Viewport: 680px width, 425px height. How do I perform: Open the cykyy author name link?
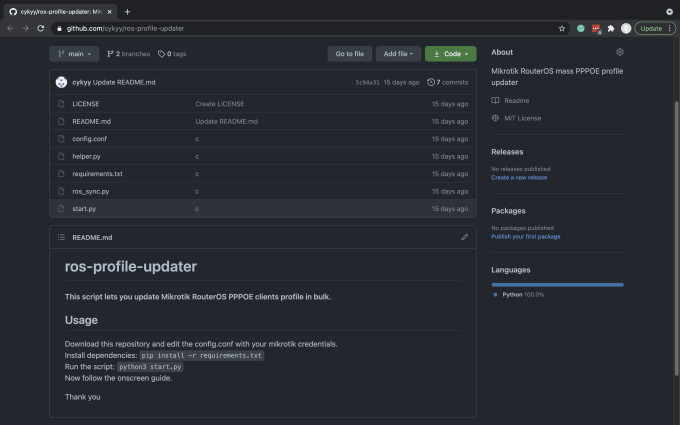(x=82, y=82)
